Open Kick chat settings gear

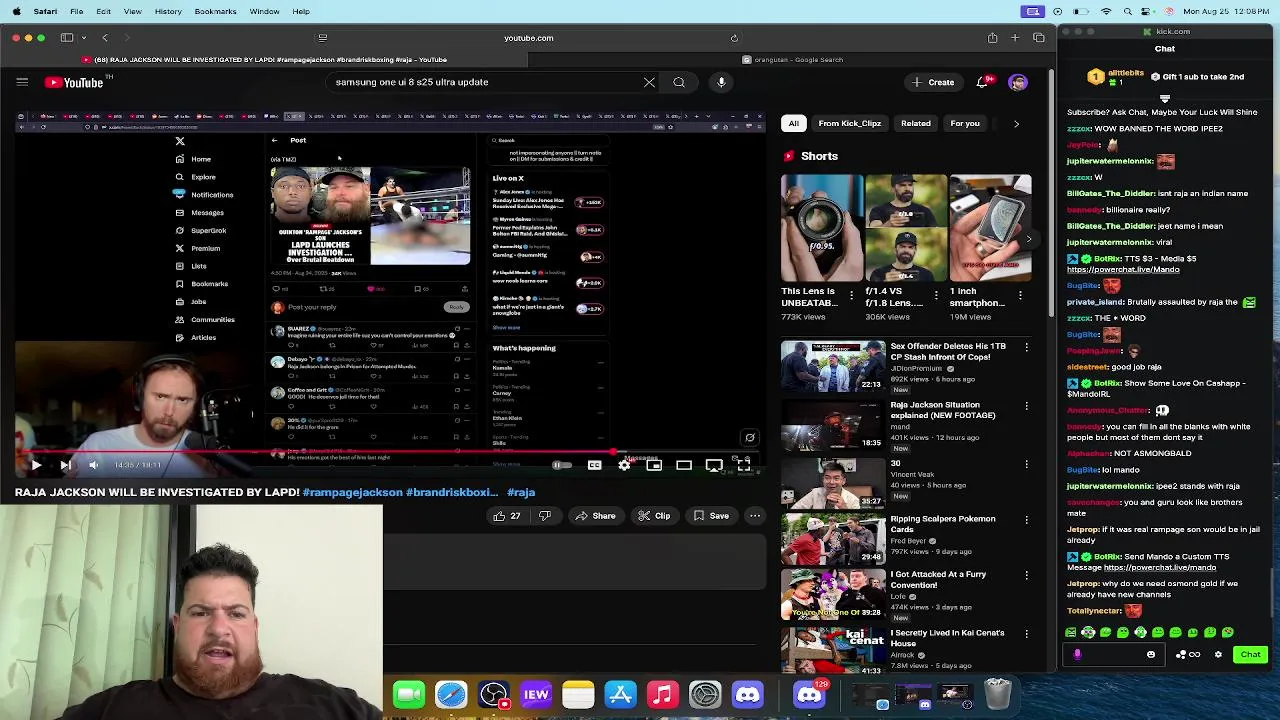coord(1218,655)
